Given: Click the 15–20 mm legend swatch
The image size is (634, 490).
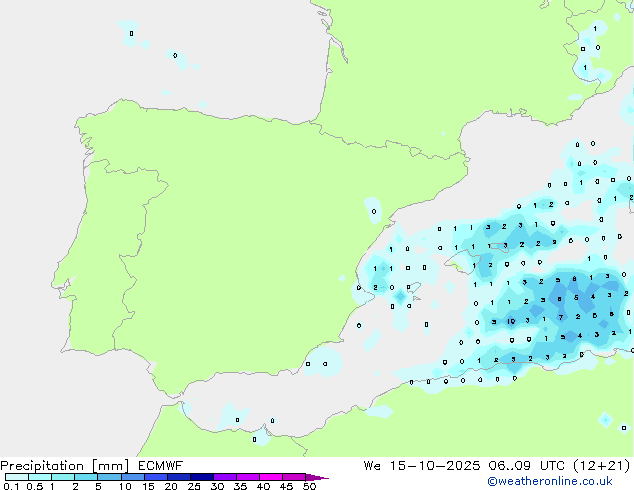Looking at the screenshot, I should pyautogui.click(x=155, y=477).
